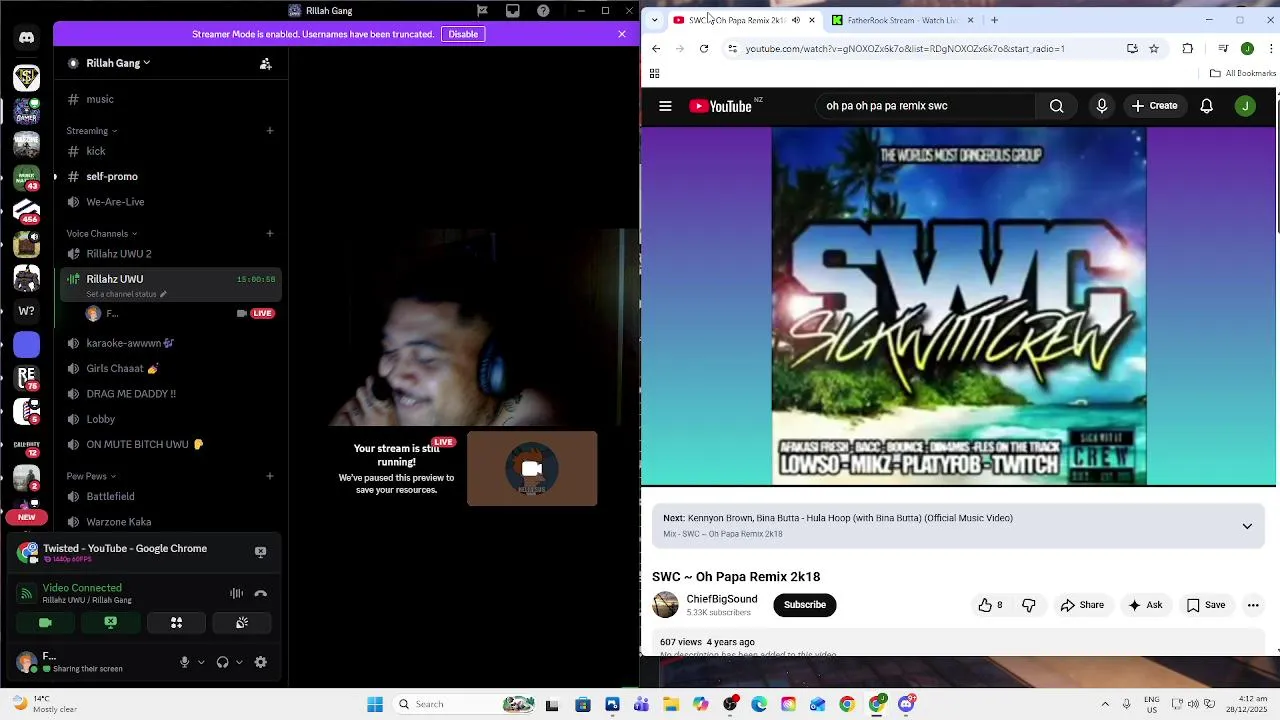Deafen with the headphones button
This screenshot has height=720, width=1280.
coord(222,662)
